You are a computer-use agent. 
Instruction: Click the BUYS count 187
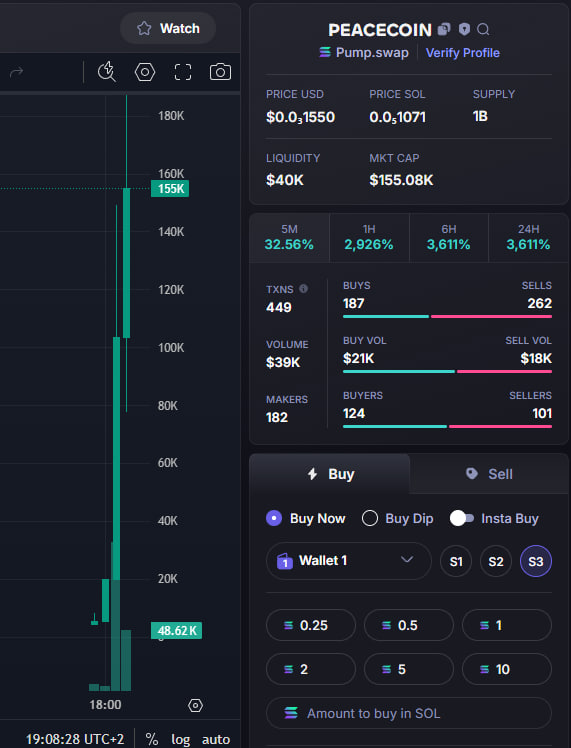point(353,303)
